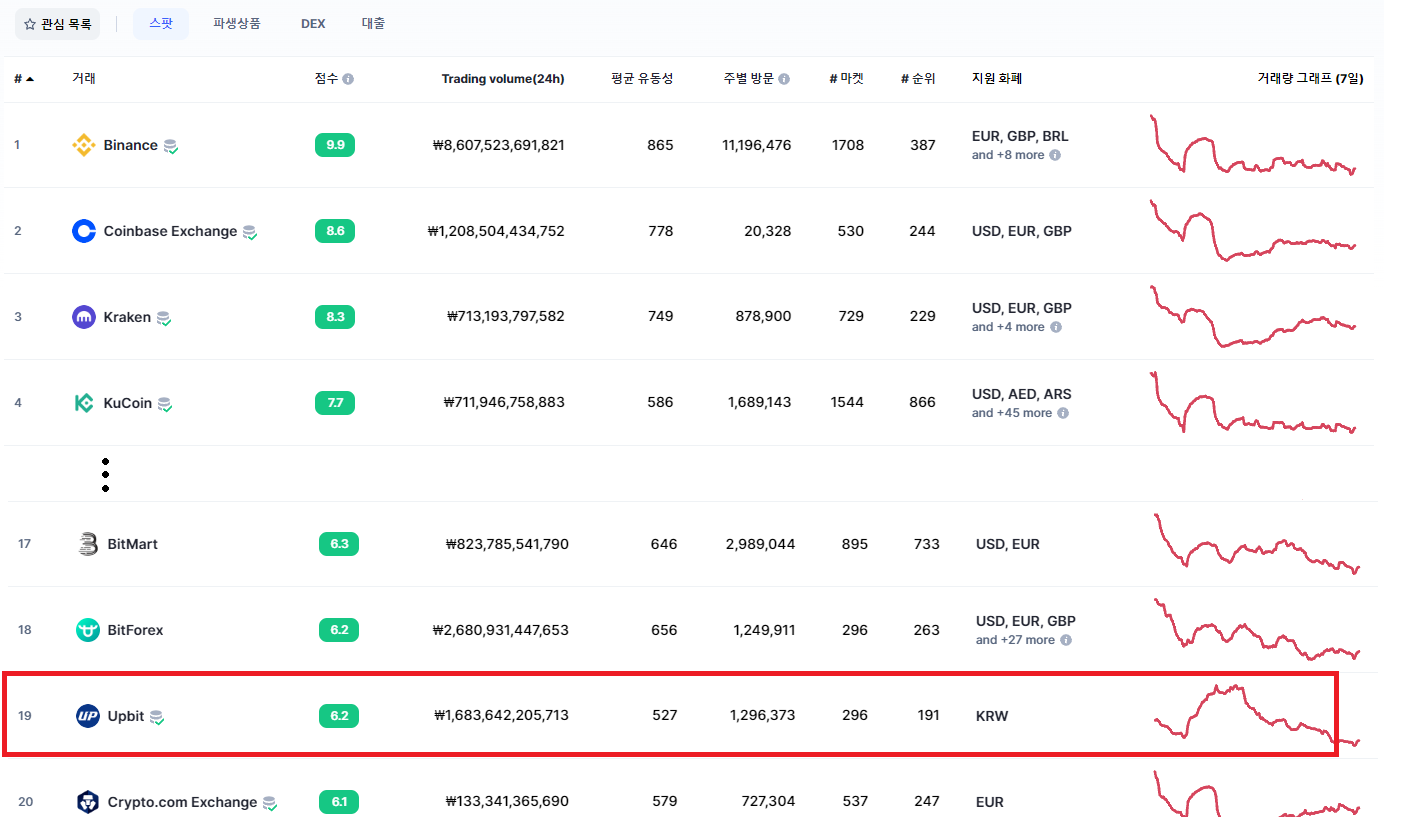Screen dimensions: 1423x817
Task: Click the 11,196,476 weekly visits value
Action: (757, 146)
